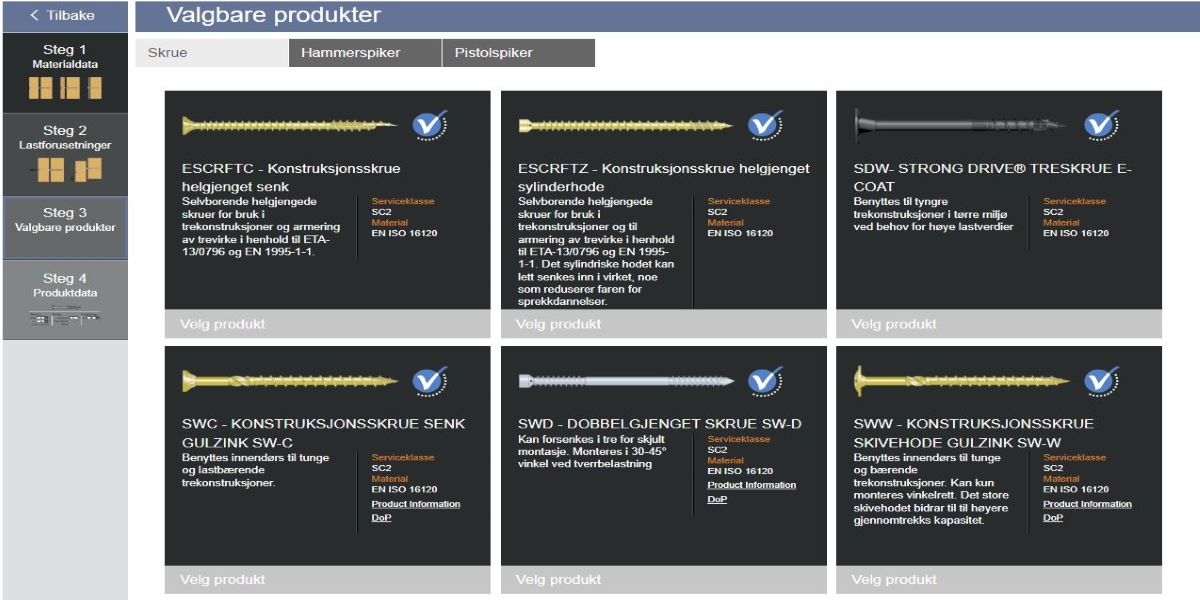Image resolution: width=1200 pixels, height=600 pixels.
Task: Select the black SDW screw image
Action: tap(961, 125)
